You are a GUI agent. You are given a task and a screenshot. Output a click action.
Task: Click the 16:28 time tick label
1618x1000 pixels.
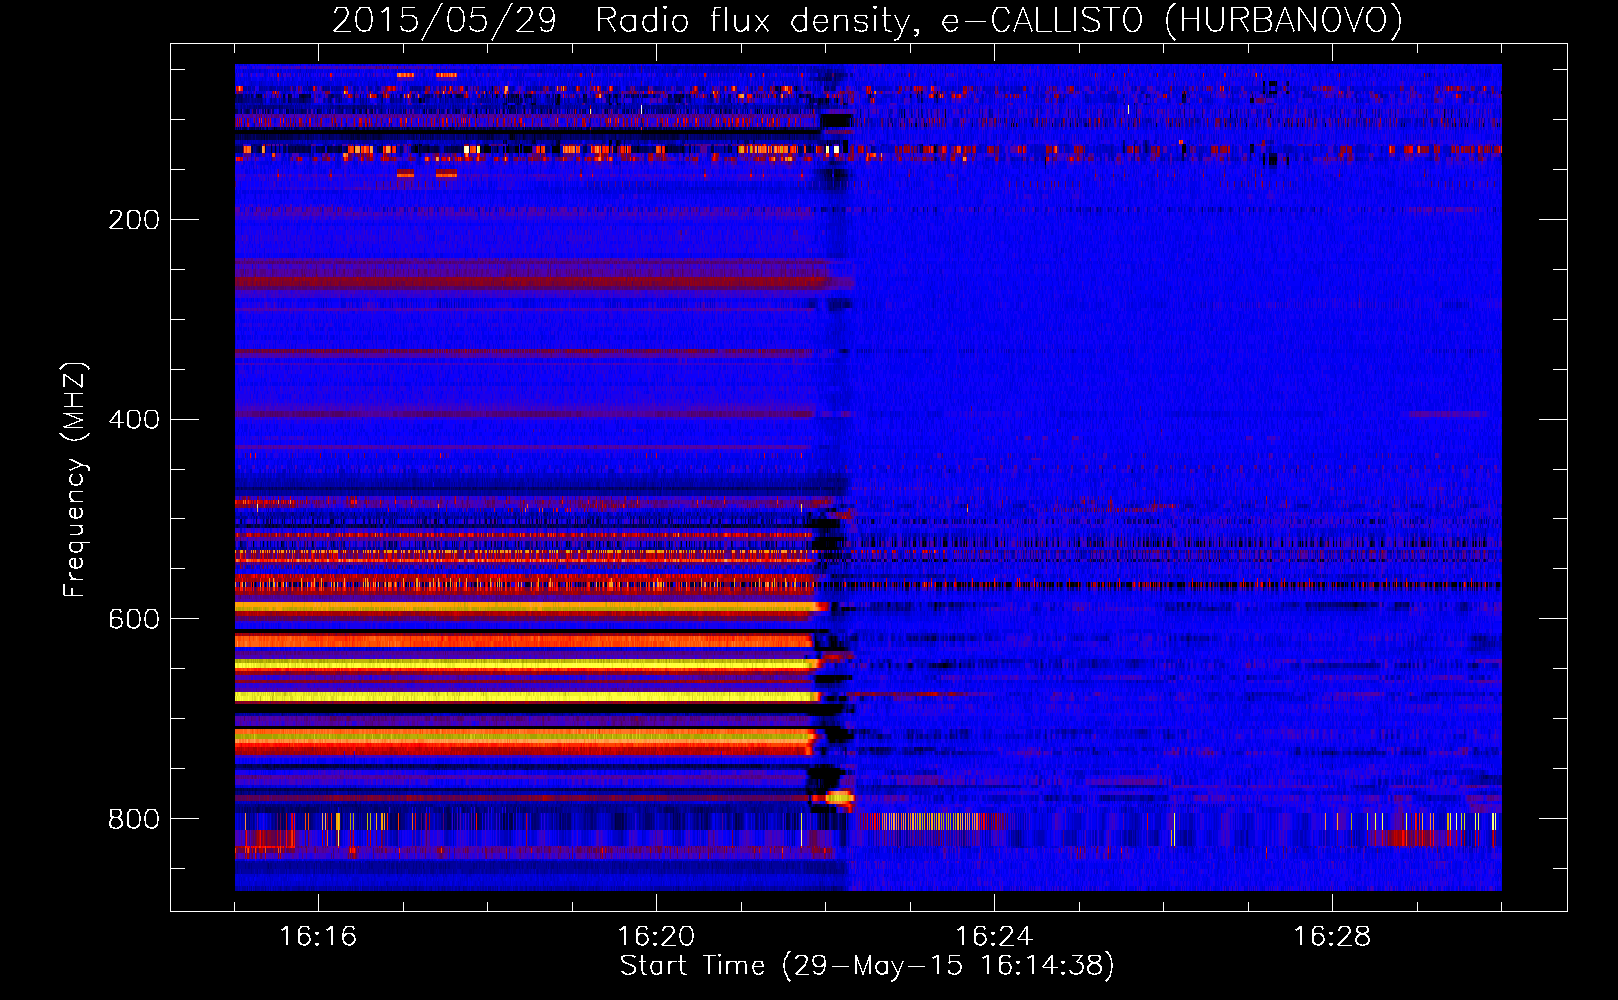pos(1332,937)
